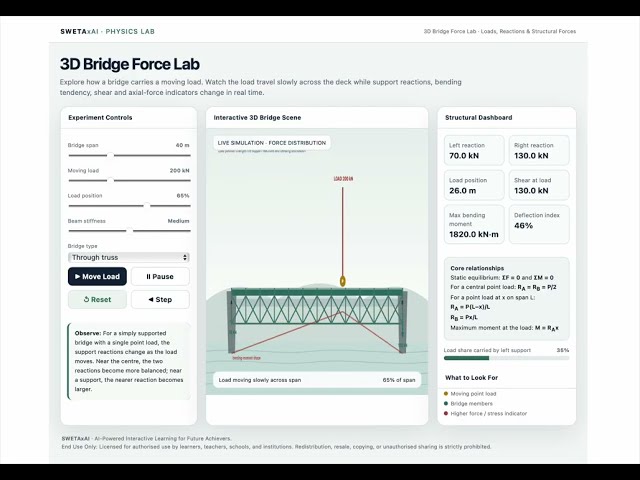Click 'Load moving slowly across span' text
The height and width of the screenshot is (480, 640).
click(260, 380)
